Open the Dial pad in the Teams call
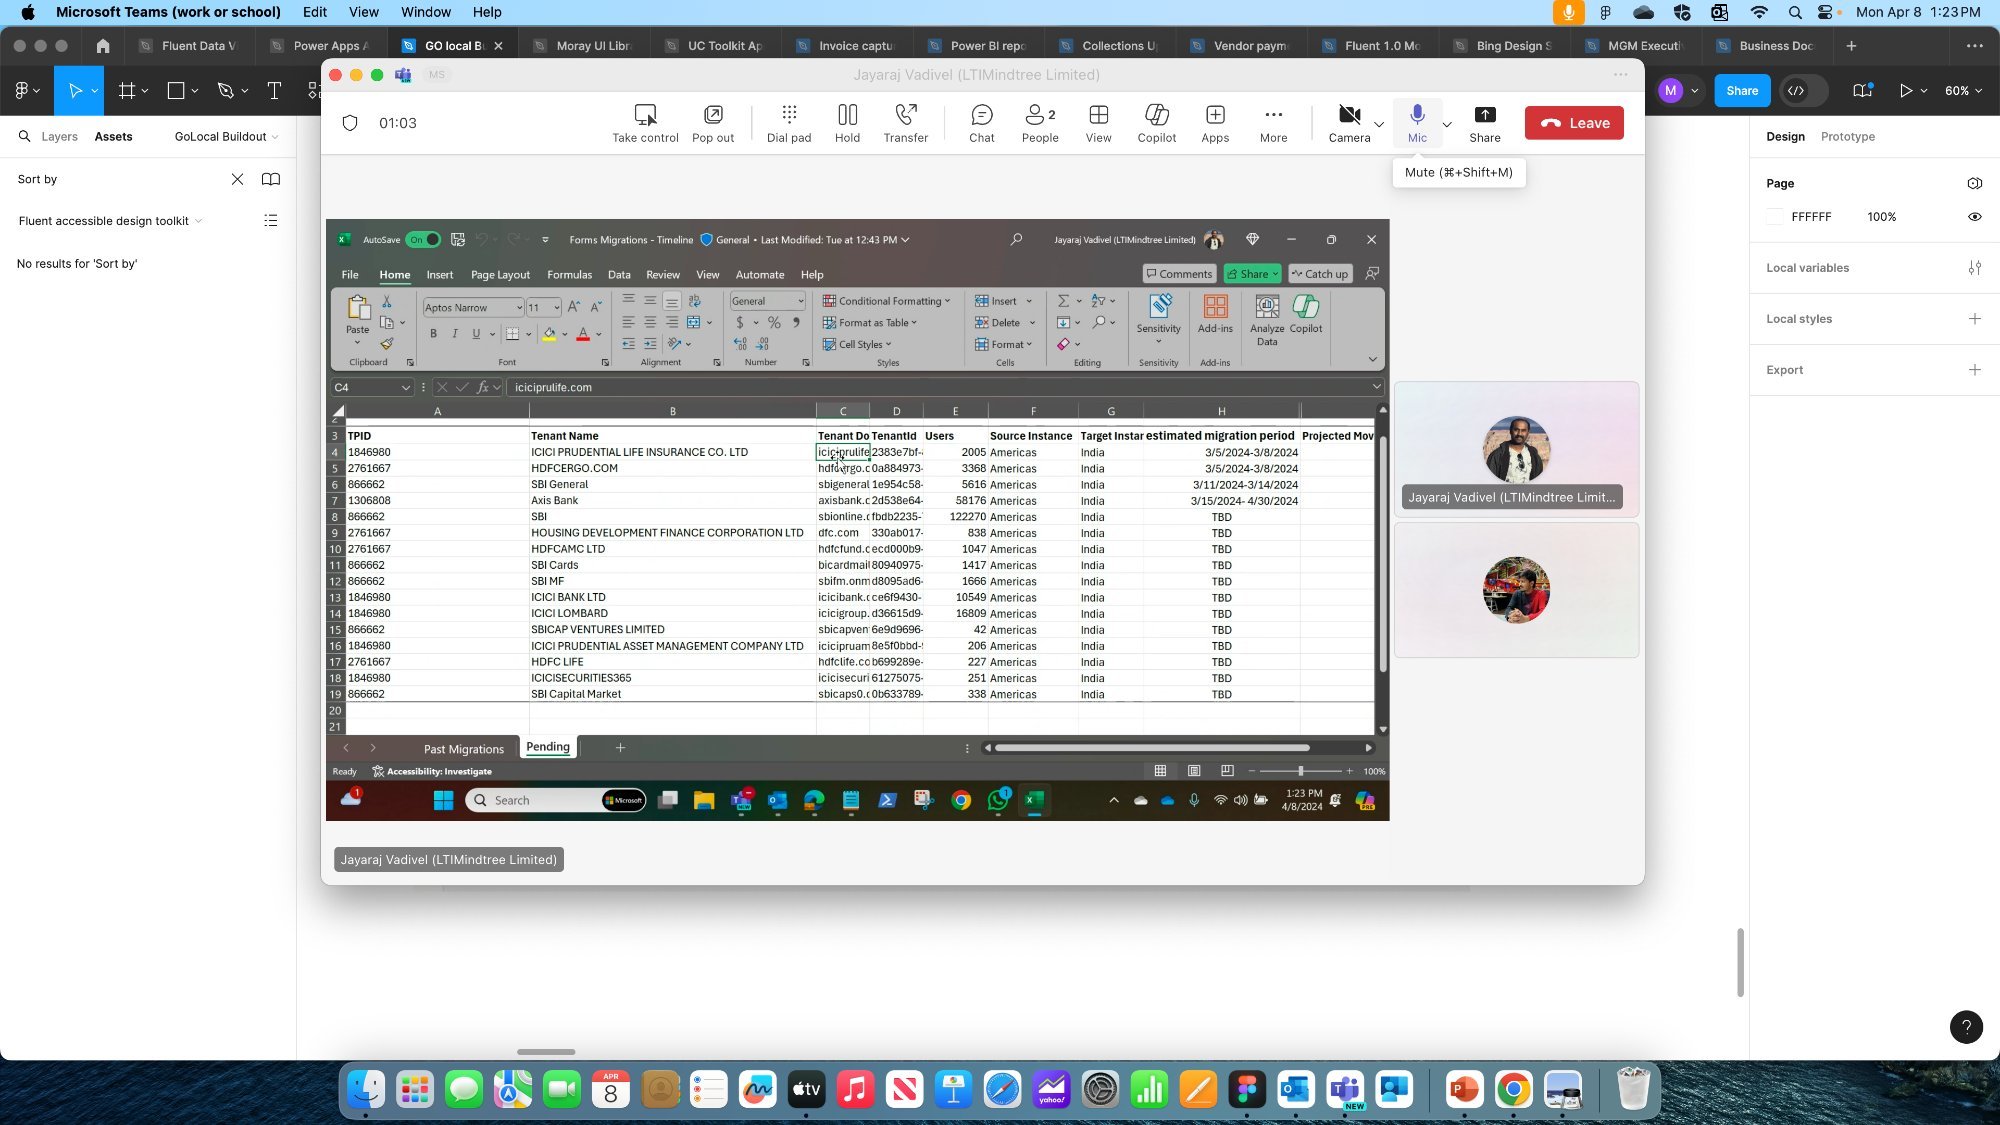The width and height of the screenshot is (2000, 1125). click(788, 122)
